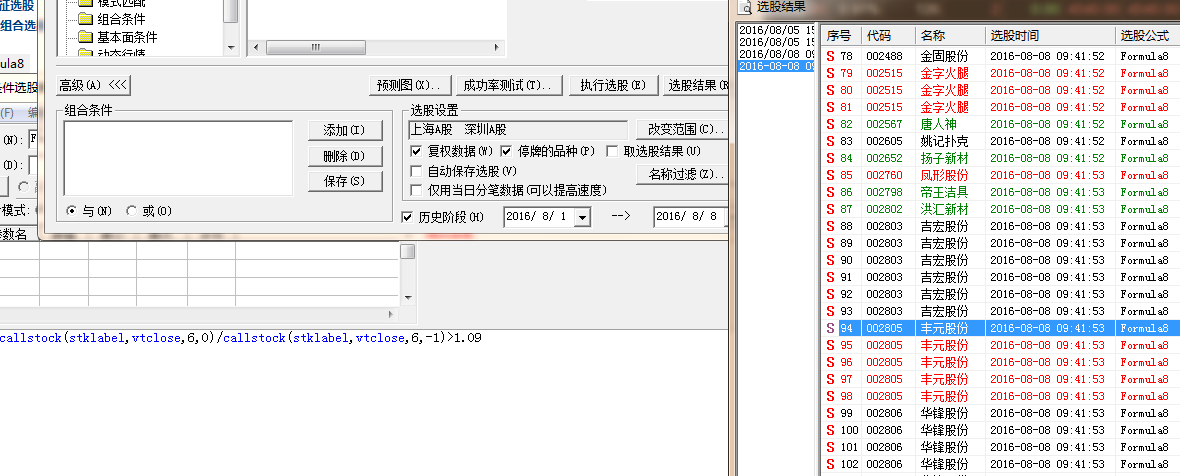Click the horizontal scrollbar thumb in upper panel
Image resolution: width=1180 pixels, height=476 pixels.
click(x=315, y=47)
